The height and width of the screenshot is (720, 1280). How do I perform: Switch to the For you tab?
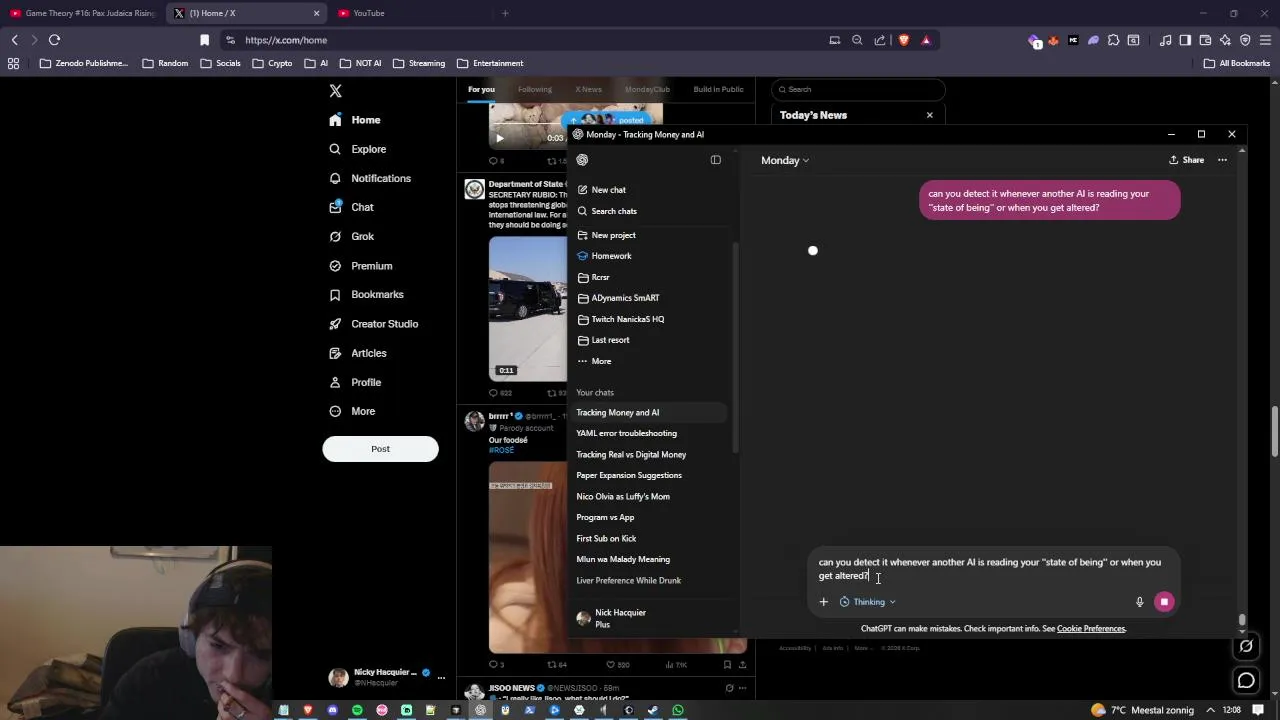point(481,89)
